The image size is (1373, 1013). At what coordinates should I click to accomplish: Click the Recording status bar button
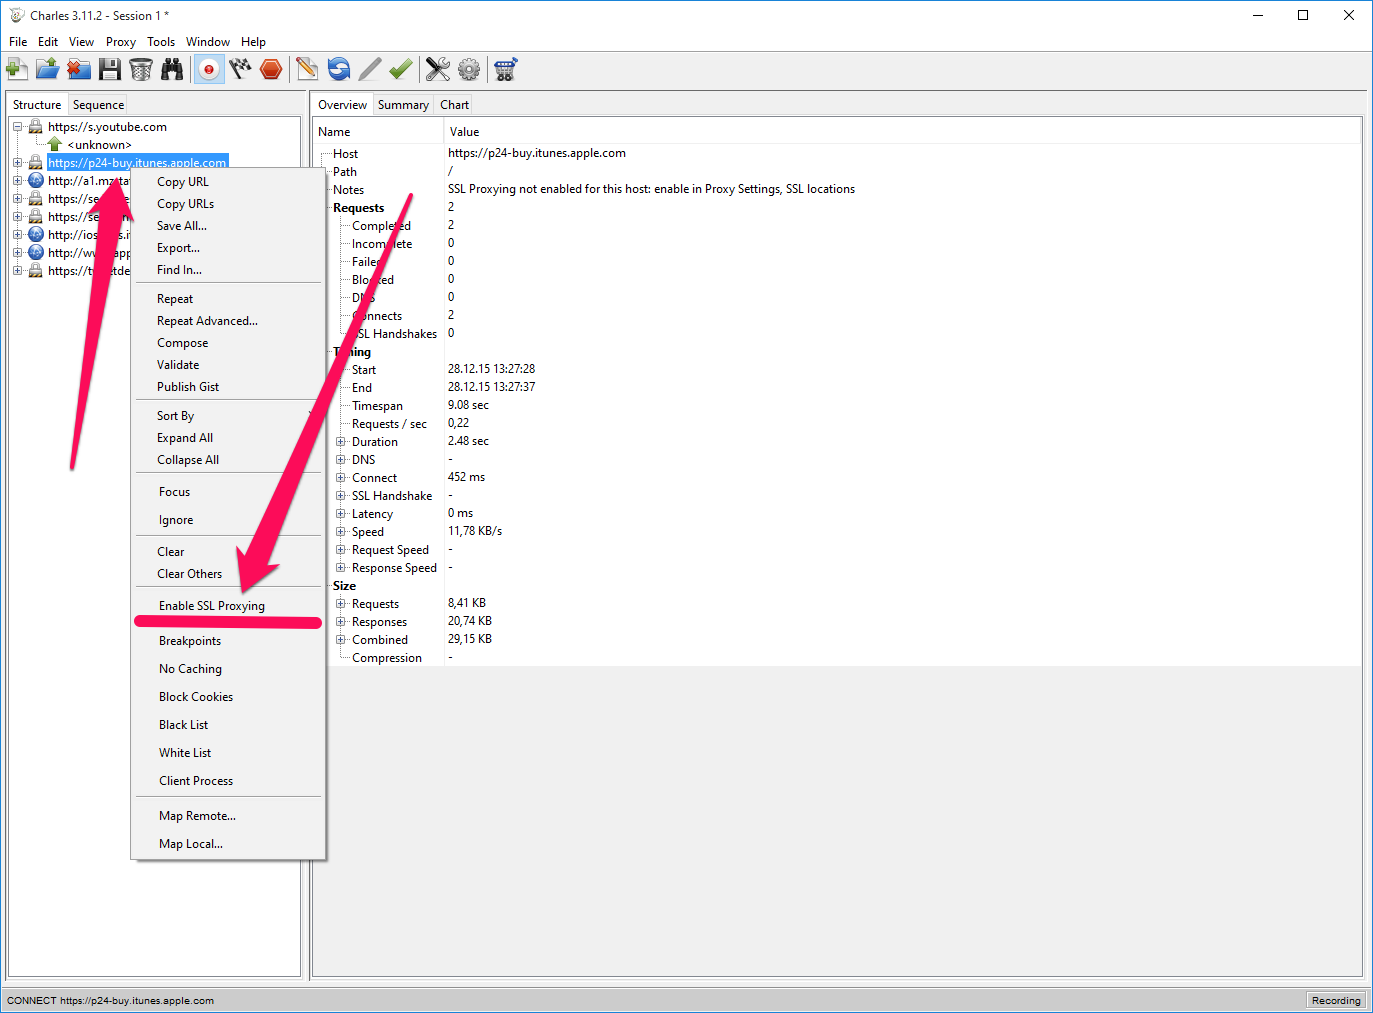click(1335, 1000)
